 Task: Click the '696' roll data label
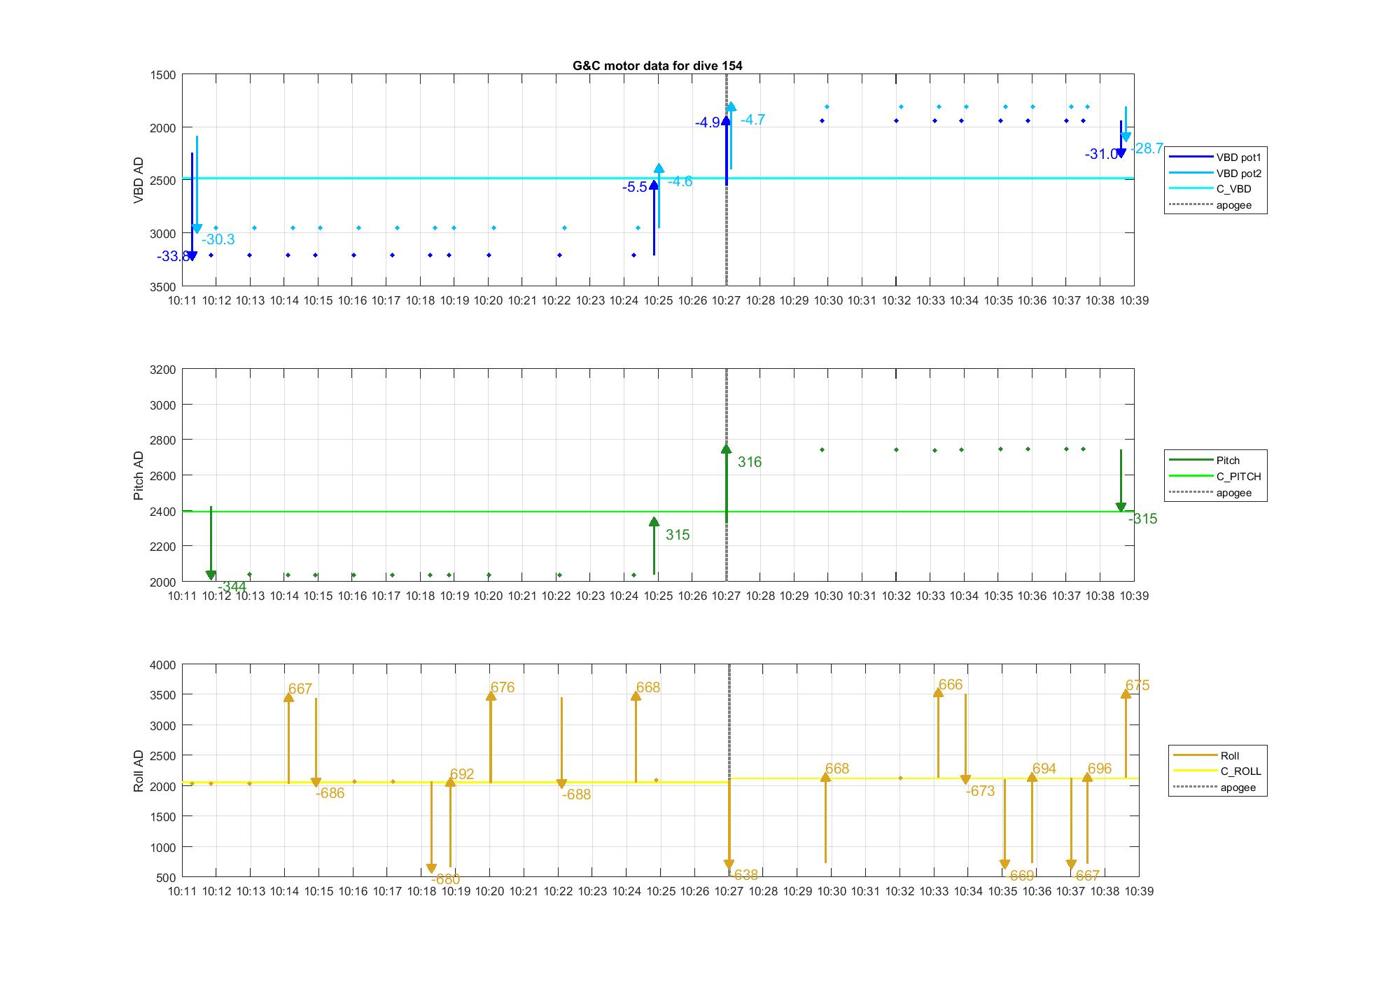[x=1099, y=768]
